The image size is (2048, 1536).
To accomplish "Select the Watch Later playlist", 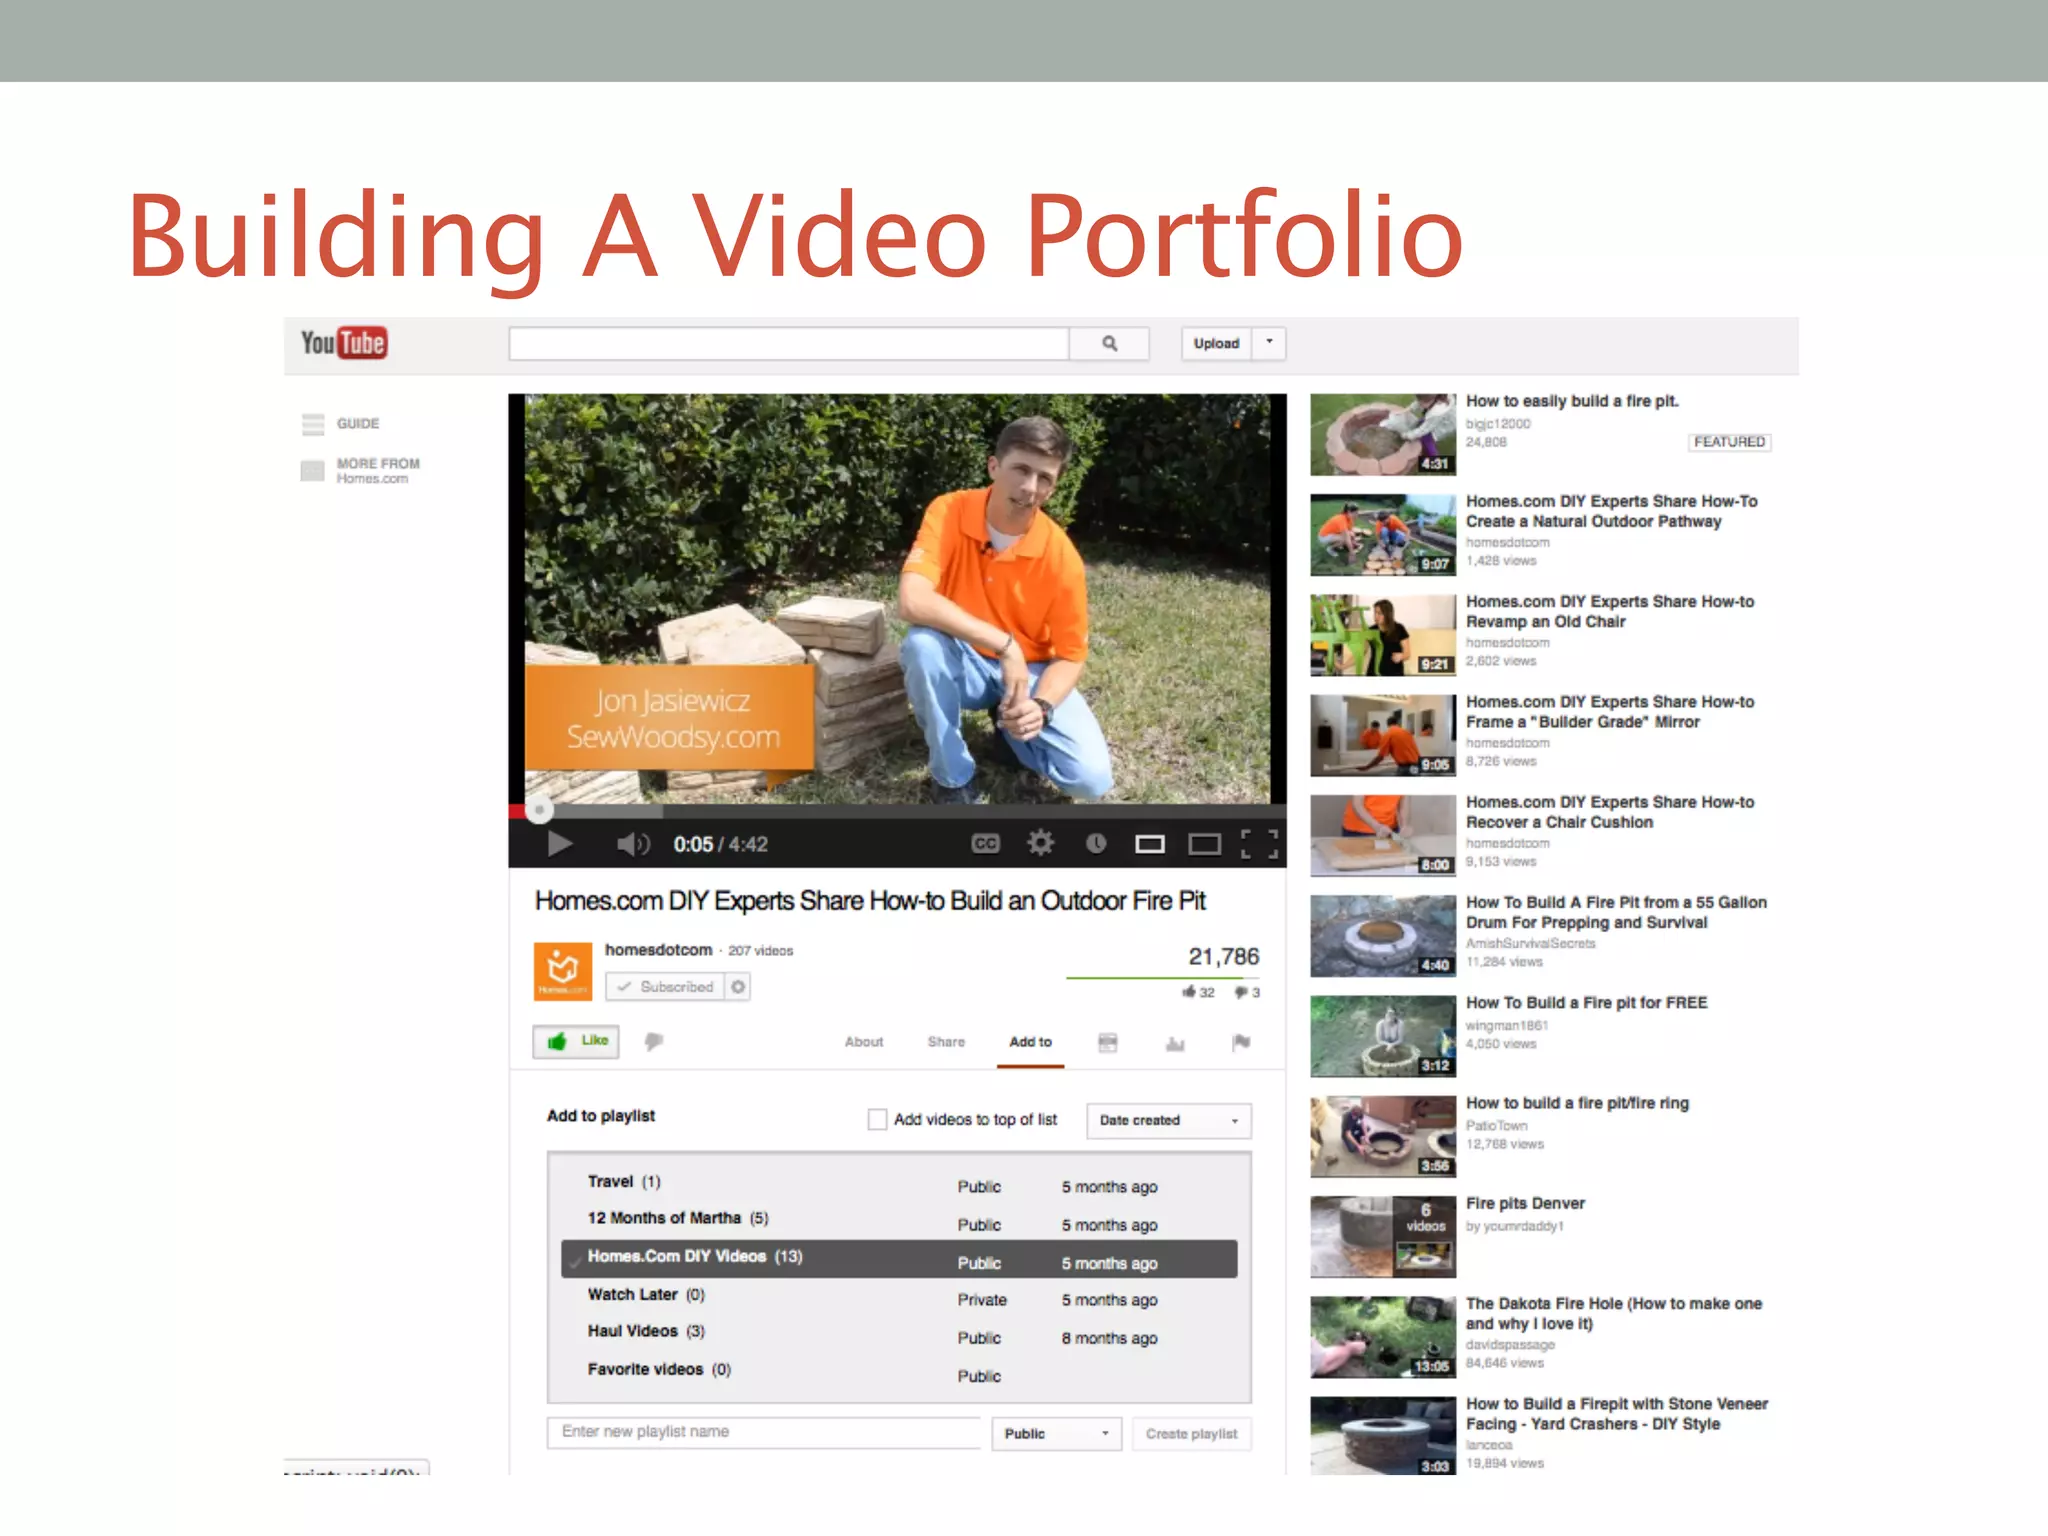I will [899, 1297].
